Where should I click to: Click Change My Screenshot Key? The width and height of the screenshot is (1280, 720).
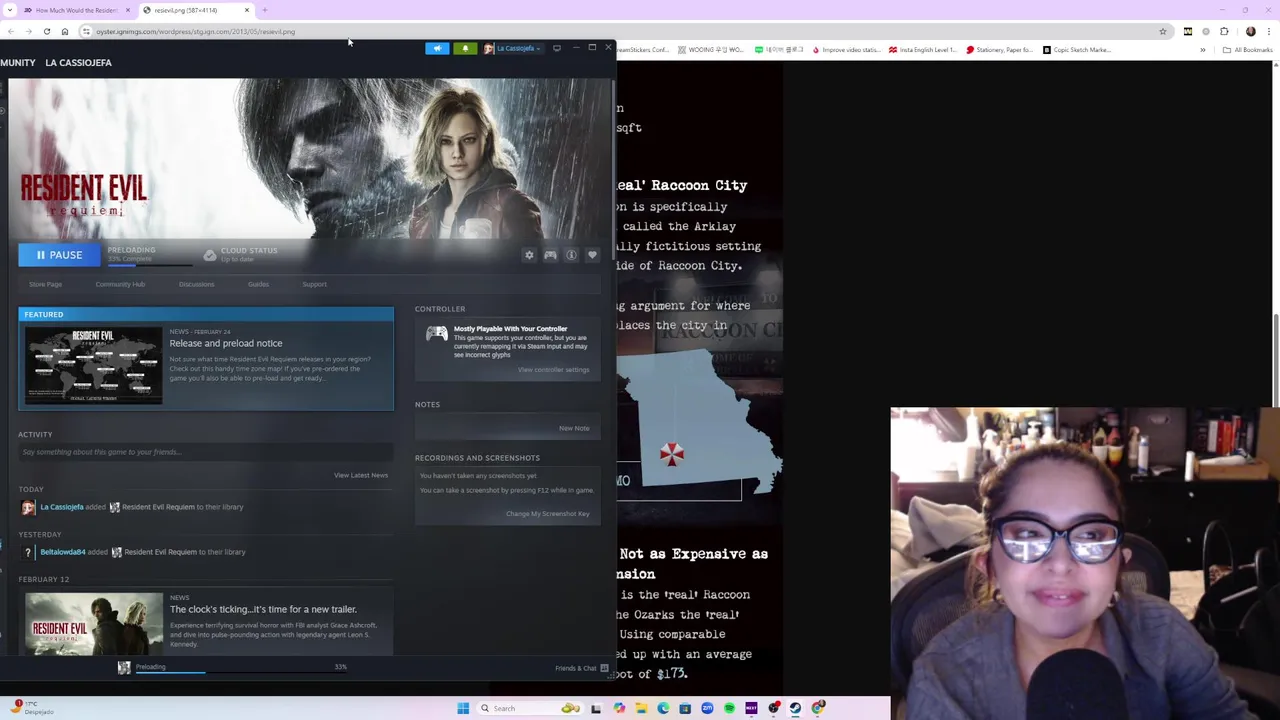point(547,514)
